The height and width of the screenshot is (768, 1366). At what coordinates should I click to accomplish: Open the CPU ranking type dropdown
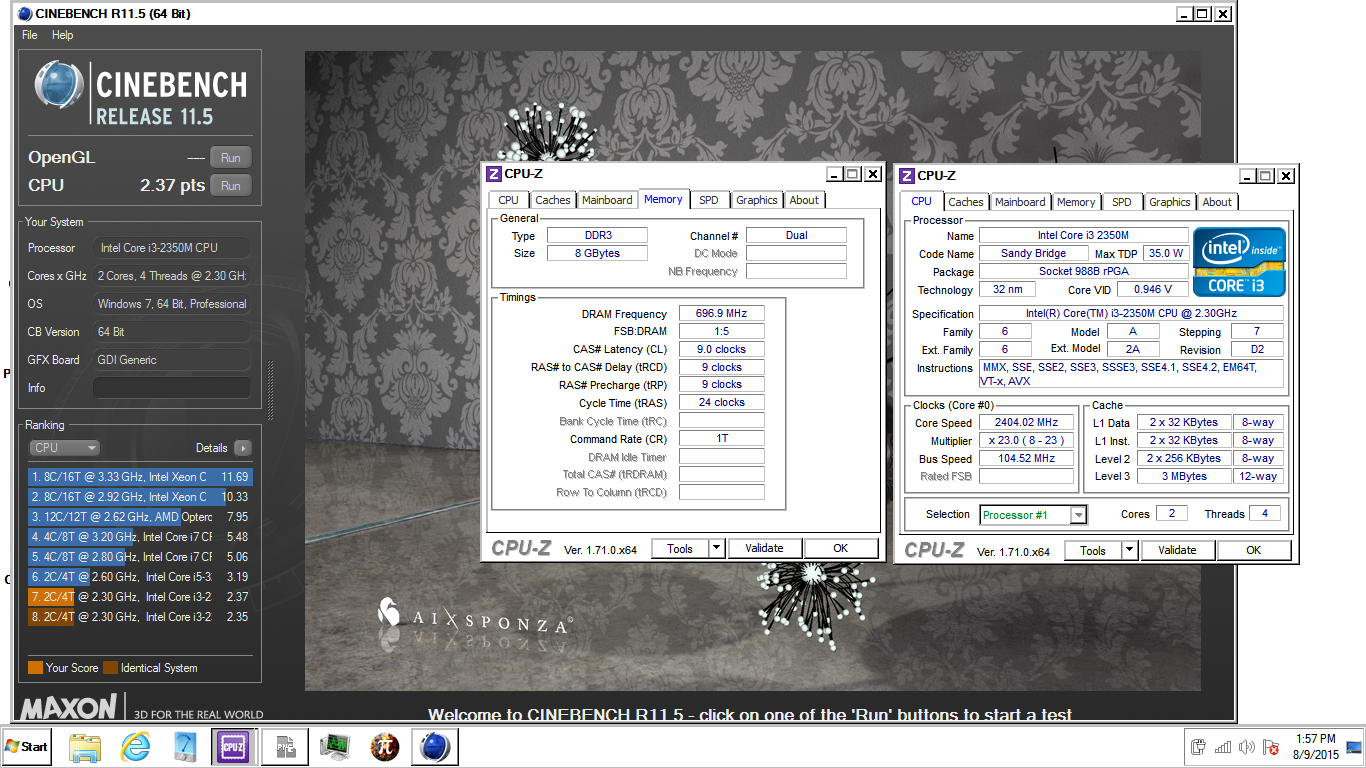click(x=64, y=448)
